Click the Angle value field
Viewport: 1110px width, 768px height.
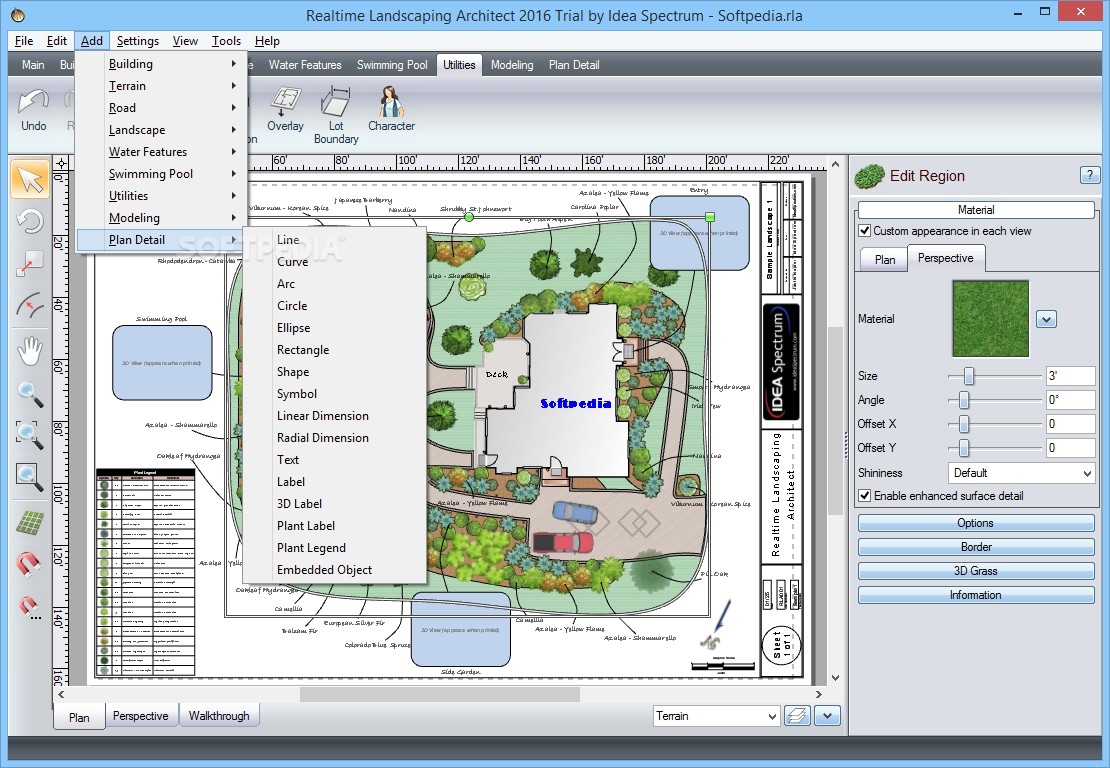coord(1070,400)
